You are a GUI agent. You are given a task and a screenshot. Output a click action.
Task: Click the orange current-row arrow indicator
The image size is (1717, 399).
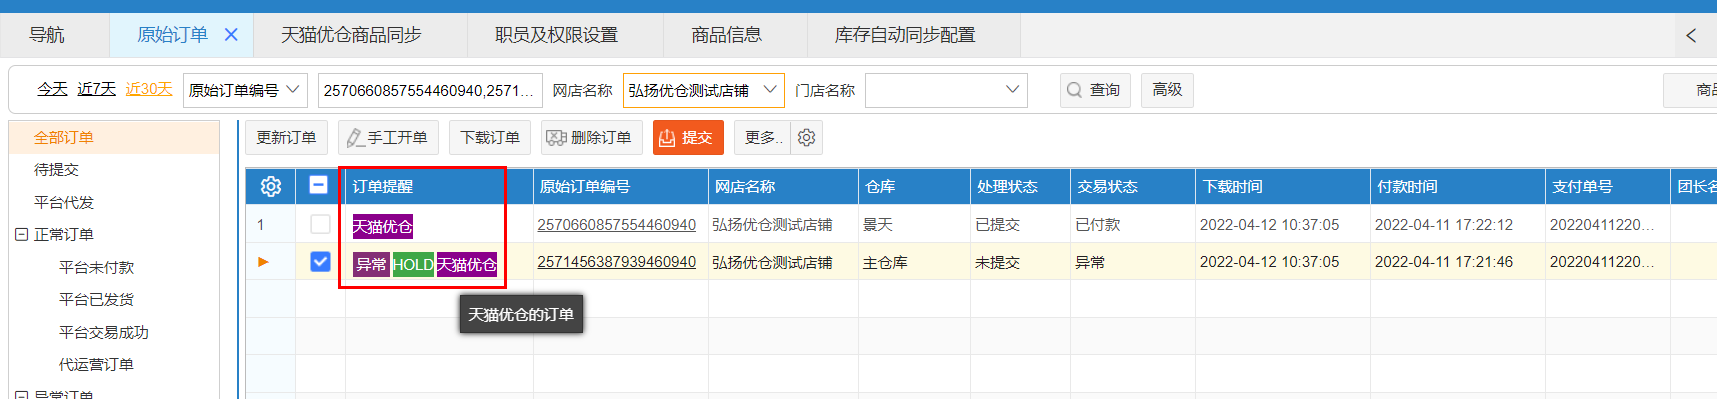[264, 262]
